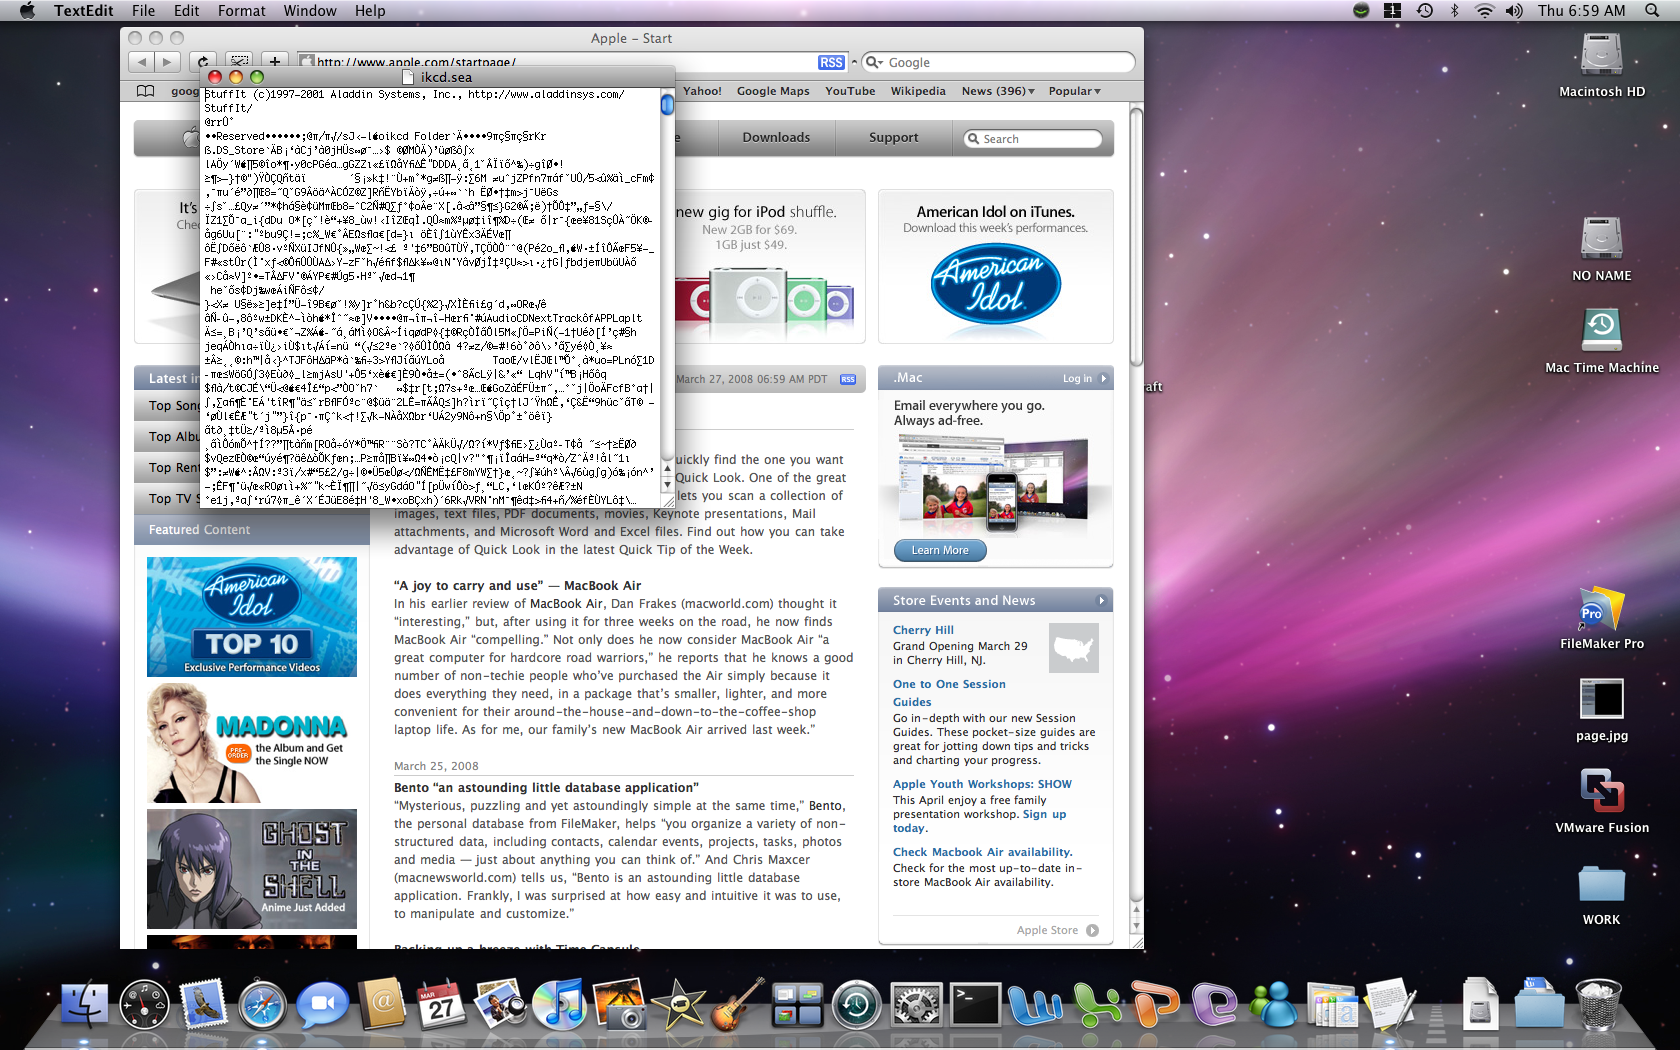Open the Wi-Fi status menu
Image resolution: width=1680 pixels, height=1050 pixels.
1485,11
